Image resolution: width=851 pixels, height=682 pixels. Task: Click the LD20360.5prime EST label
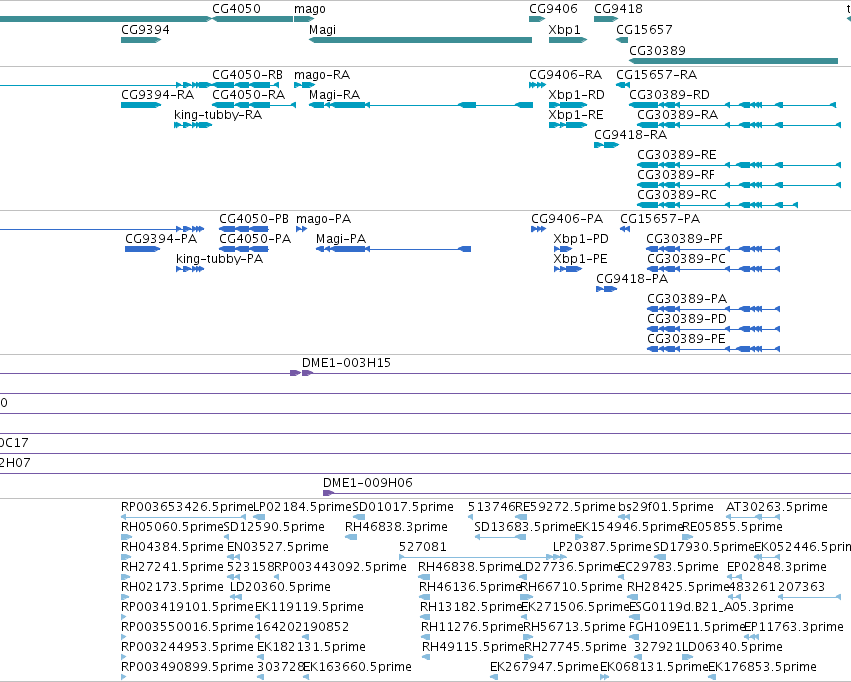(x=280, y=587)
